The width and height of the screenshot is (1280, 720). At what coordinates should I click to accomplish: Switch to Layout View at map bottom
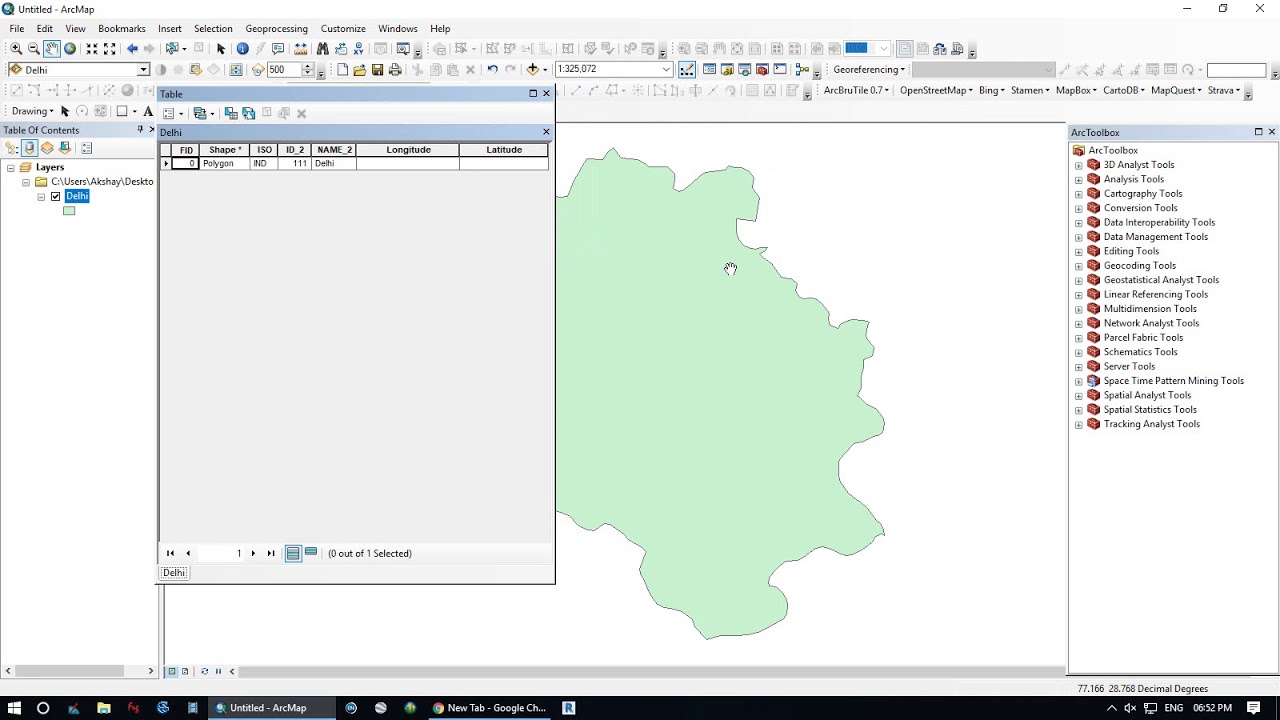click(185, 671)
